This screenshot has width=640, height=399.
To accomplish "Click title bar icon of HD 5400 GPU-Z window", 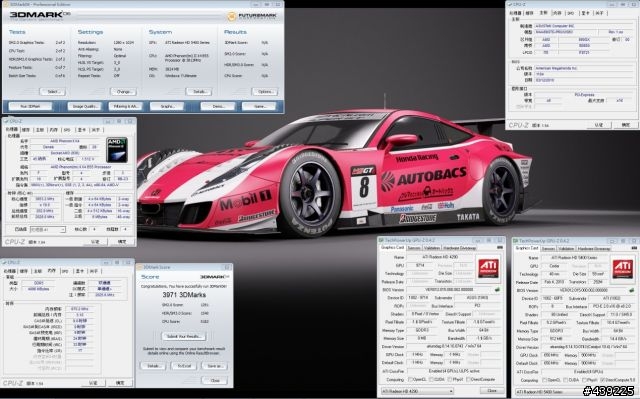I will [x=516, y=241].
